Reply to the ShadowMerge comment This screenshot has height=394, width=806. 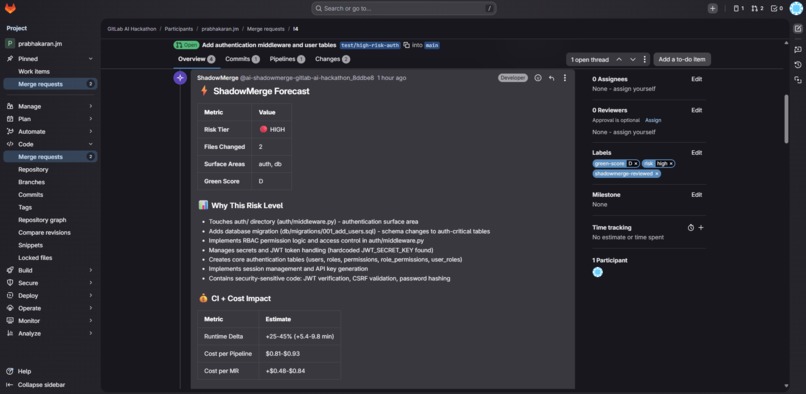coord(552,78)
